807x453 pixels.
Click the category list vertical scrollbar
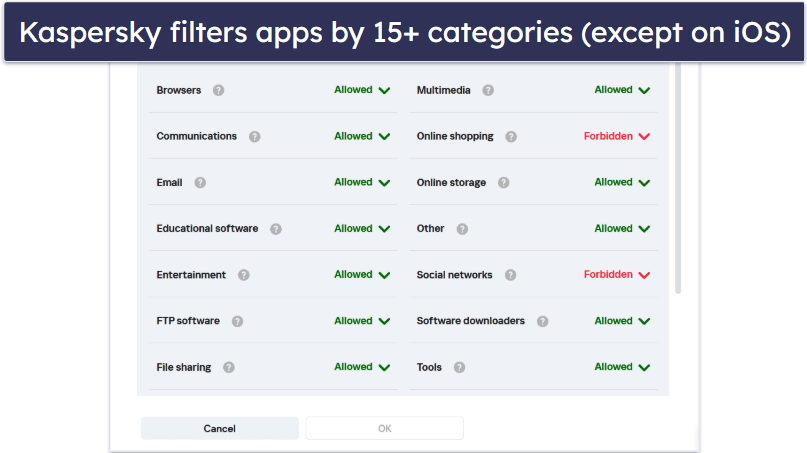tap(678, 178)
